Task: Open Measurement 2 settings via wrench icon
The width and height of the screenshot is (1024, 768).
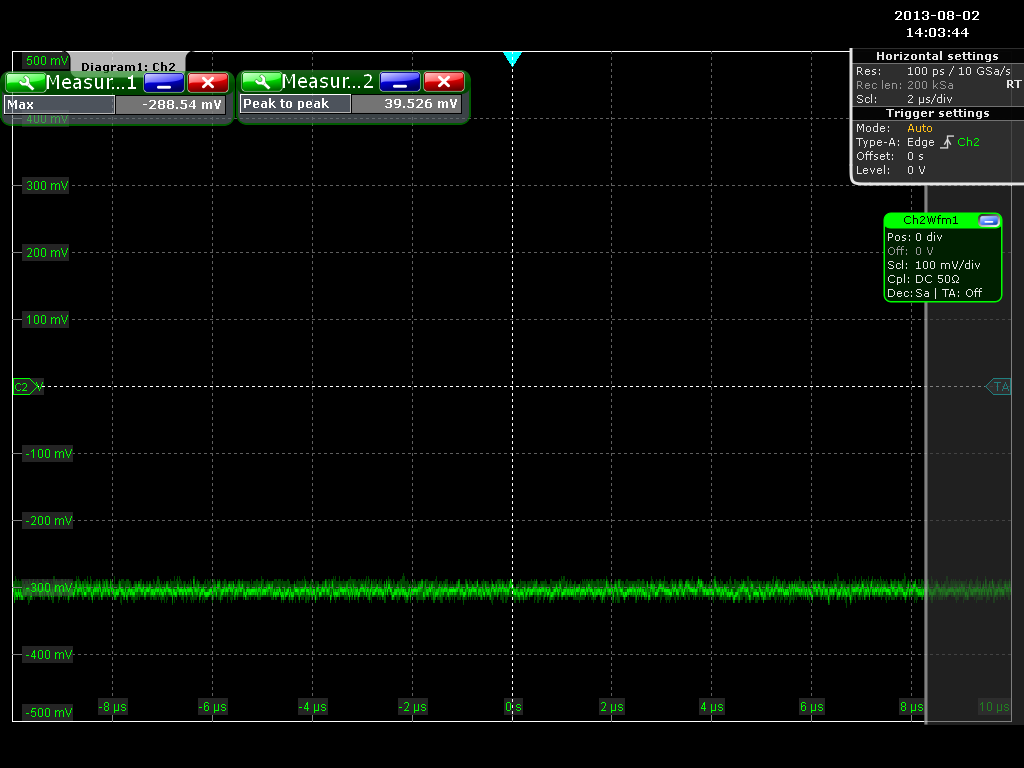Action: pos(261,82)
